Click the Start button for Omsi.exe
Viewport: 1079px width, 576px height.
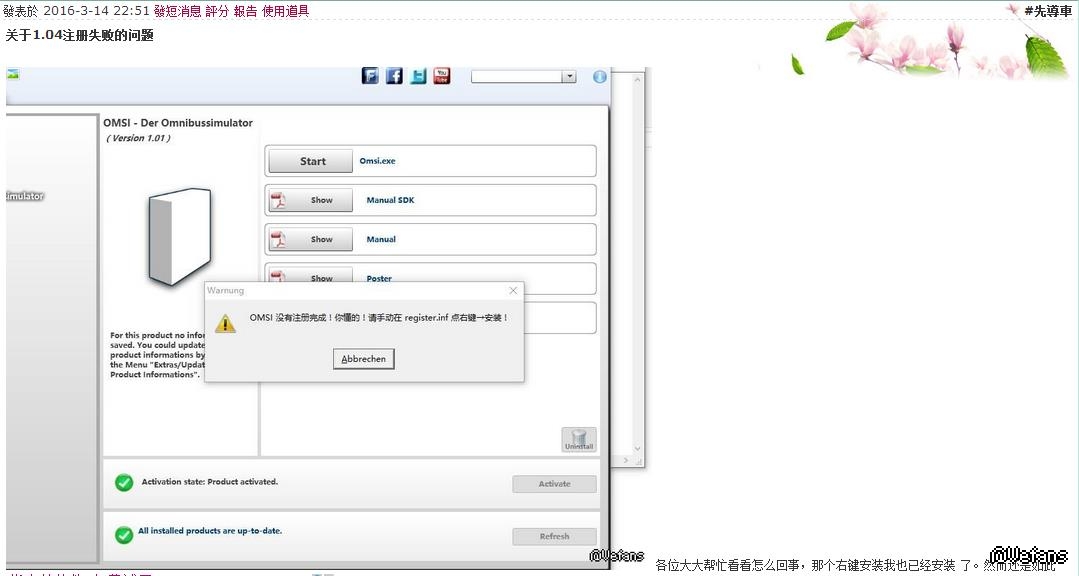[310, 161]
